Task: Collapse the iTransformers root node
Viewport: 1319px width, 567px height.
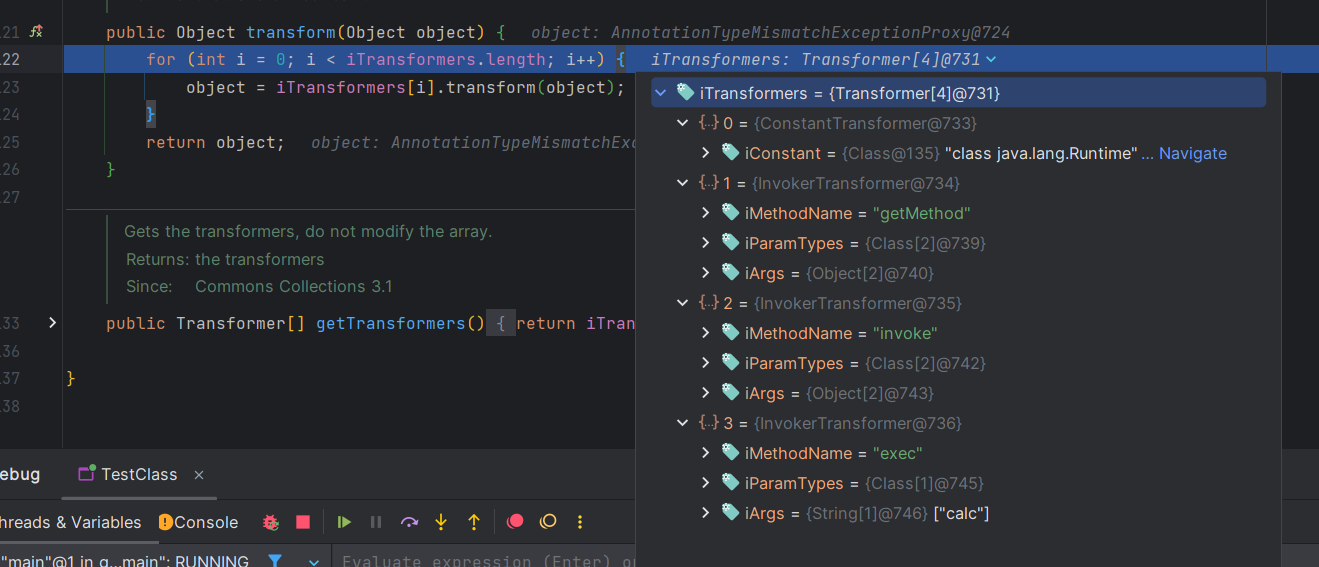Action: (661, 93)
